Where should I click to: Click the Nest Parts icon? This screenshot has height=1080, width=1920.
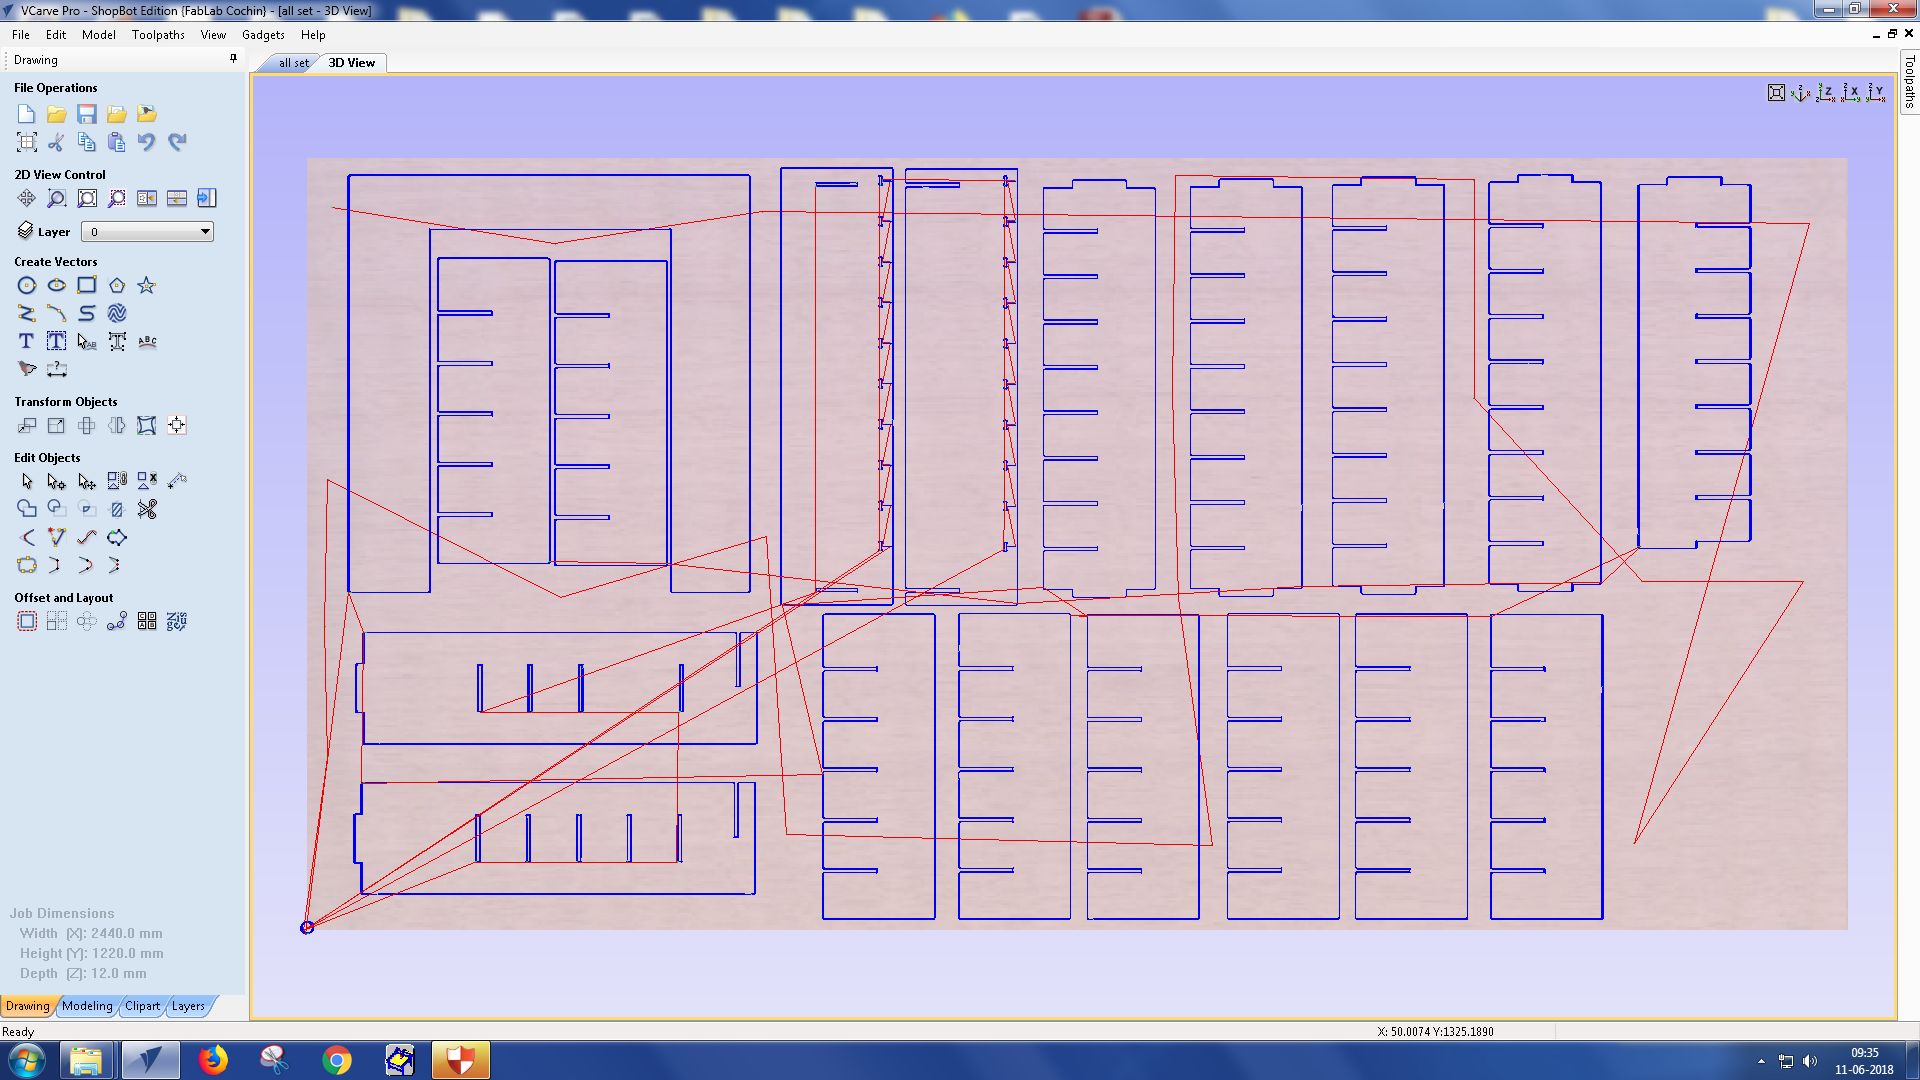[x=177, y=622]
